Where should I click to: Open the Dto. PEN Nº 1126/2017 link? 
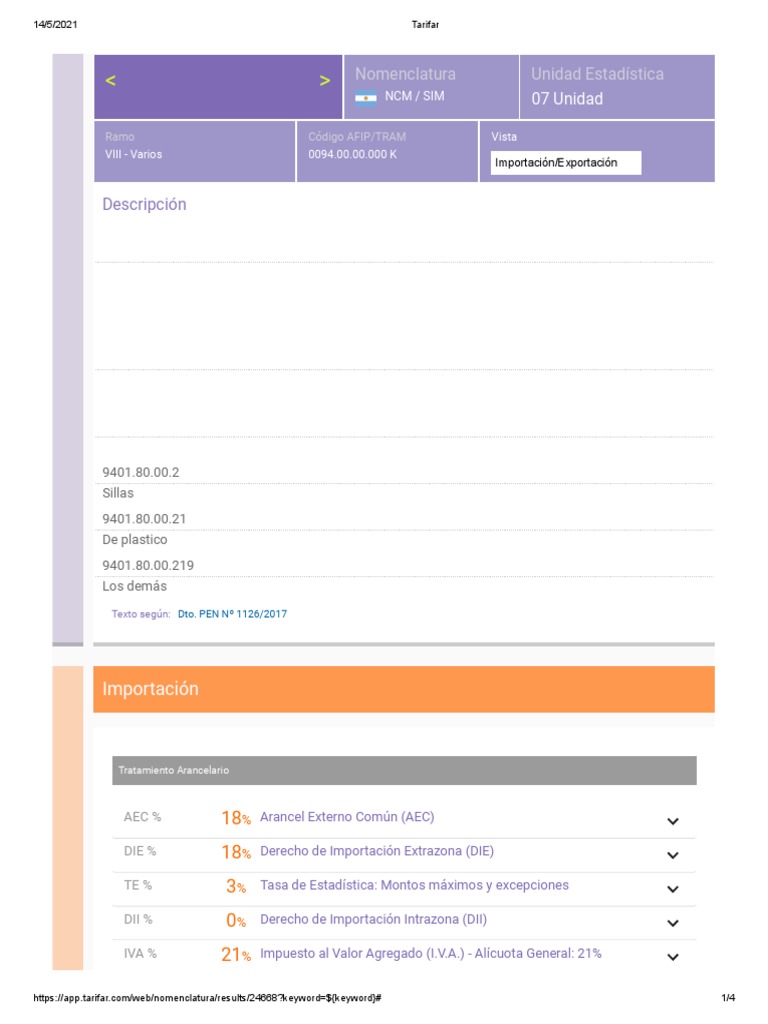pyautogui.click(x=232, y=614)
